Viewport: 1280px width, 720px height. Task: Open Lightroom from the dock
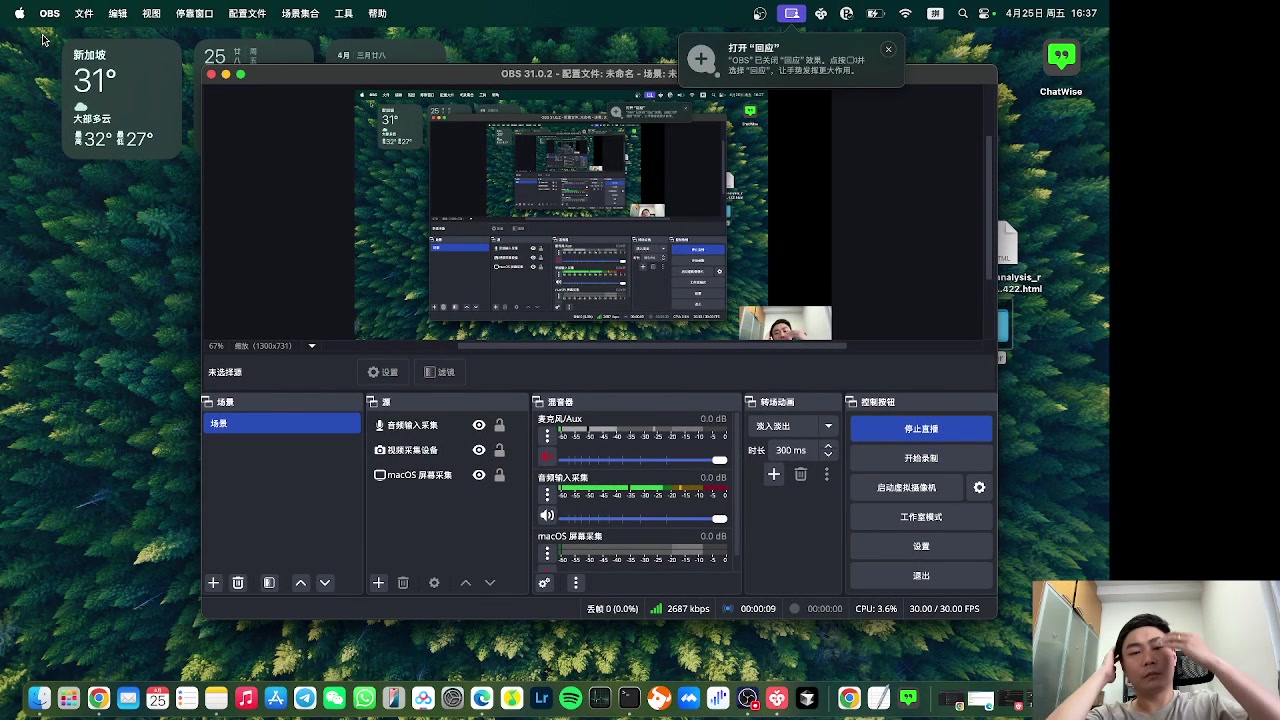(541, 698)
